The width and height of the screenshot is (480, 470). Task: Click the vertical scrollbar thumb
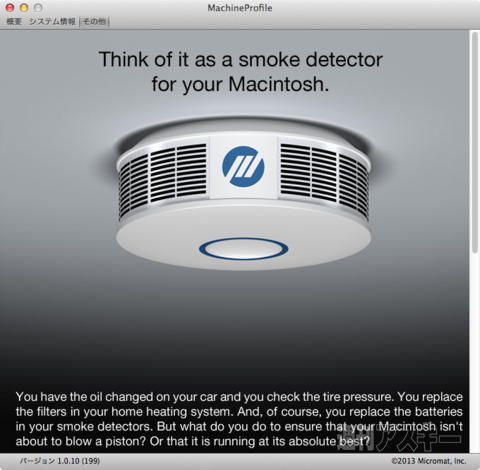click(475, 143)
